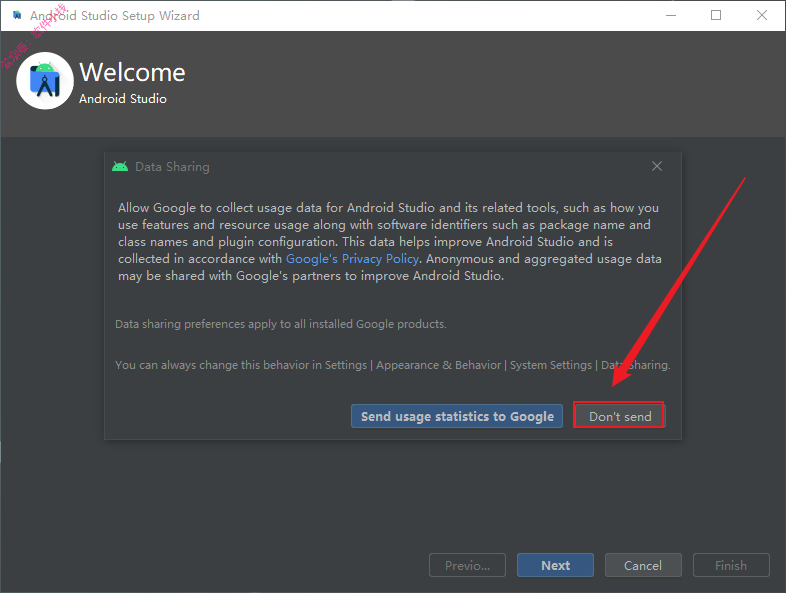Click the disabled Previous button
This screenshot has height=593, width=786.
pos(467,565)
